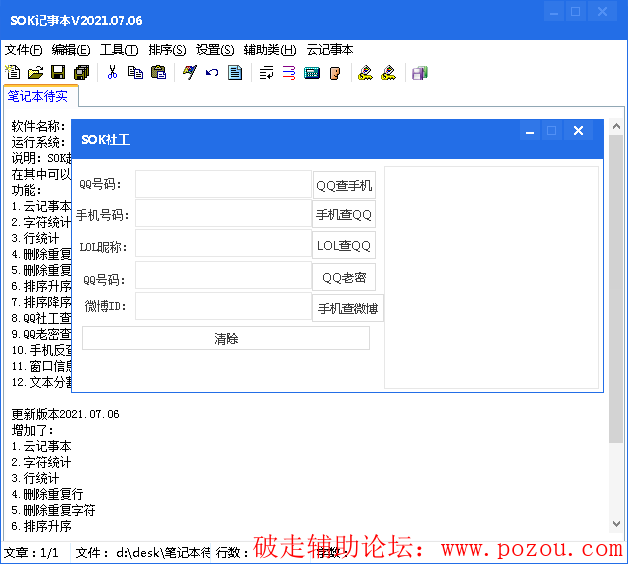Click the line 6.排序升序 near the bottom
The width and height of the screenshot is (628, 564).
(x=41, y=526)
